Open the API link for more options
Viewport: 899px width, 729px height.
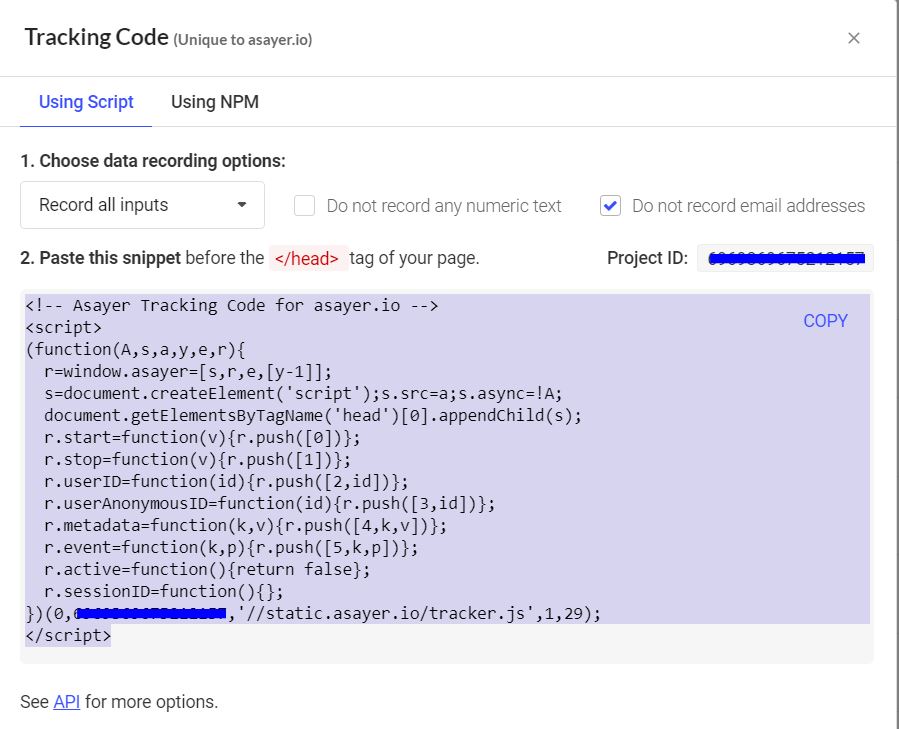67,701
